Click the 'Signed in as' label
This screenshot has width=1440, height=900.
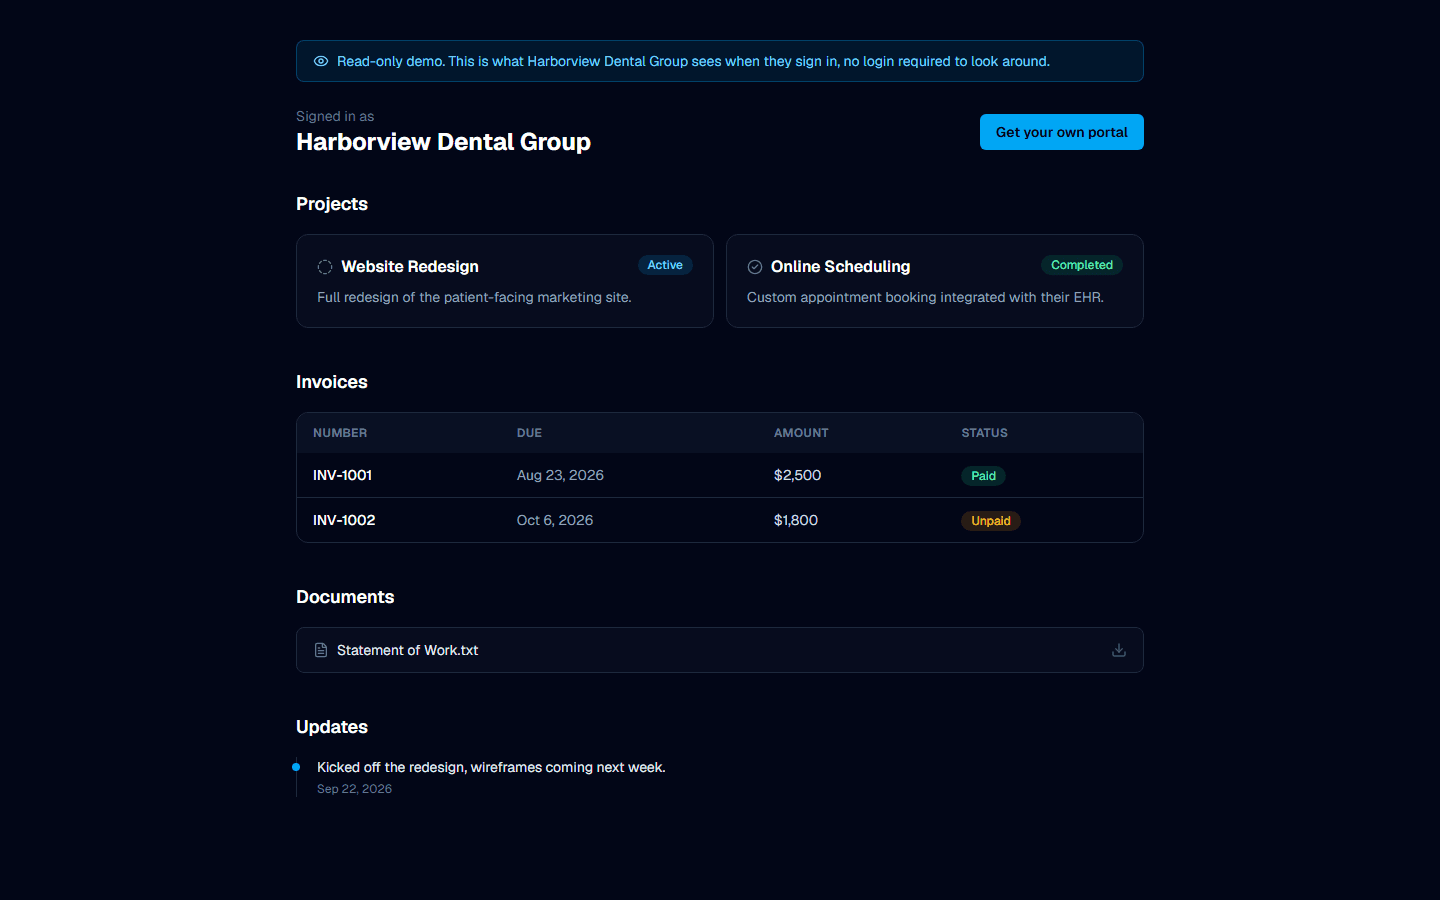pyautogui.click(x=335, y=116)
